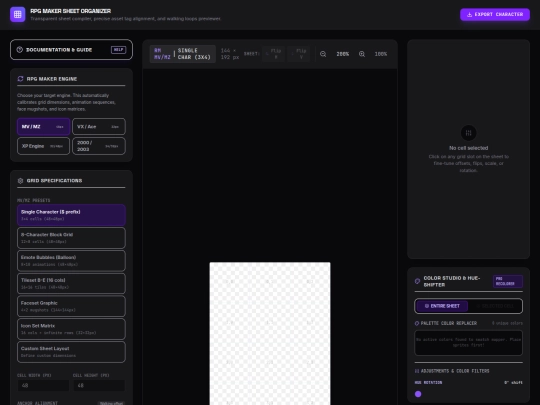Select the VX / Ace engine
Image resolution: width=540 pixels, height=405 pixels.
tap(99, 127)
